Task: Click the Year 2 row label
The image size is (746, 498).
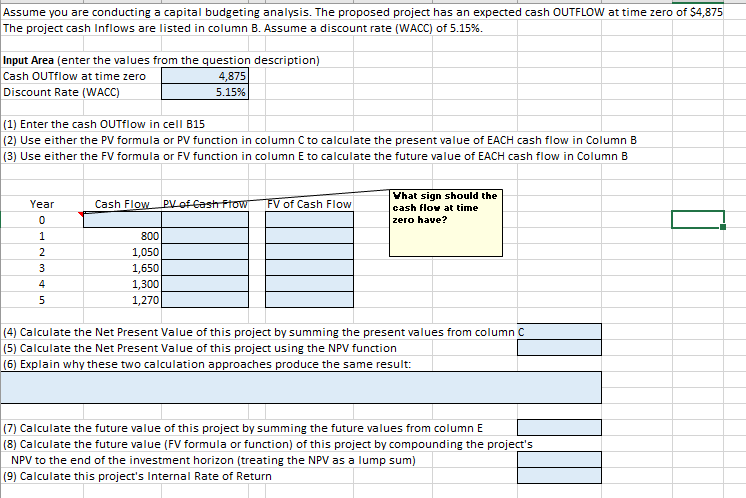Action: 42,252
